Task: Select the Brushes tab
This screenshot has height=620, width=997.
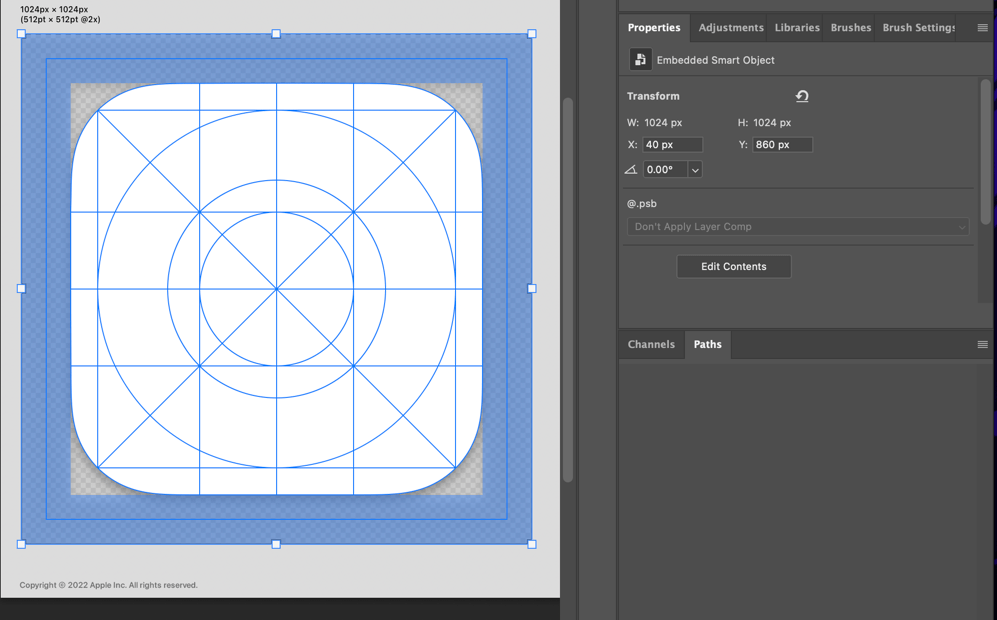Action: coord(850,27)
